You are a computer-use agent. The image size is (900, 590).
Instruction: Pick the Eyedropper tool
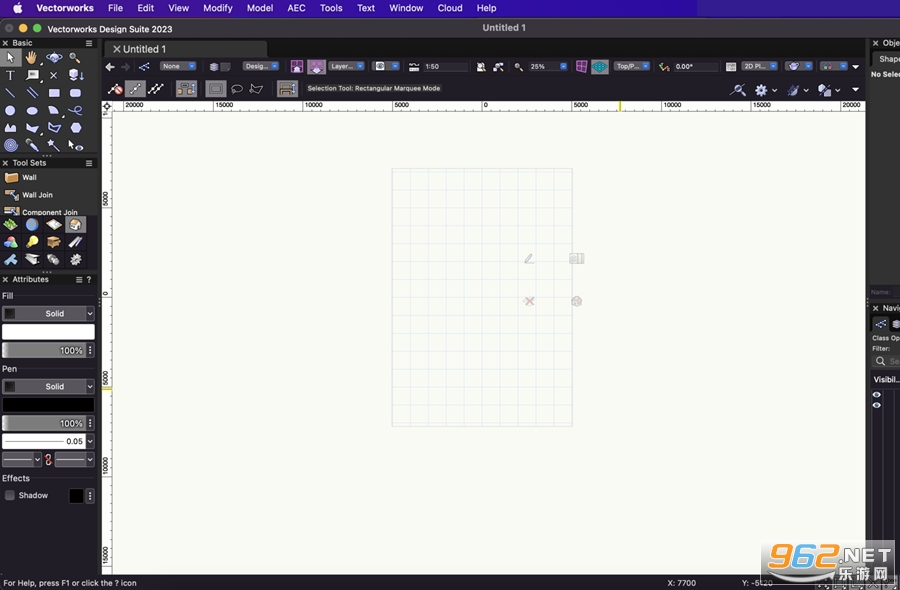pyautogui.click(x=32, y=145)
